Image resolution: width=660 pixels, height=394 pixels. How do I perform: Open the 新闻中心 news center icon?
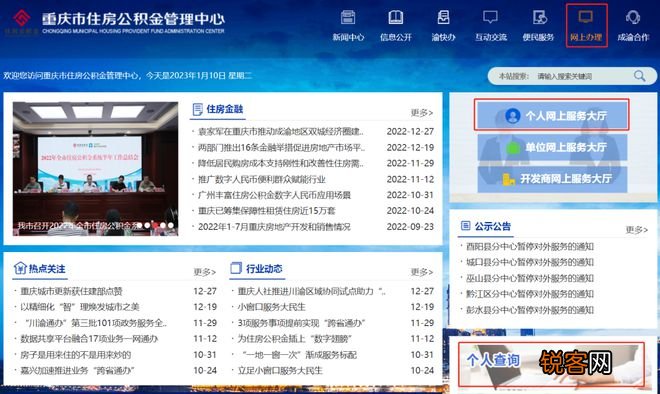tap(348, 18)
